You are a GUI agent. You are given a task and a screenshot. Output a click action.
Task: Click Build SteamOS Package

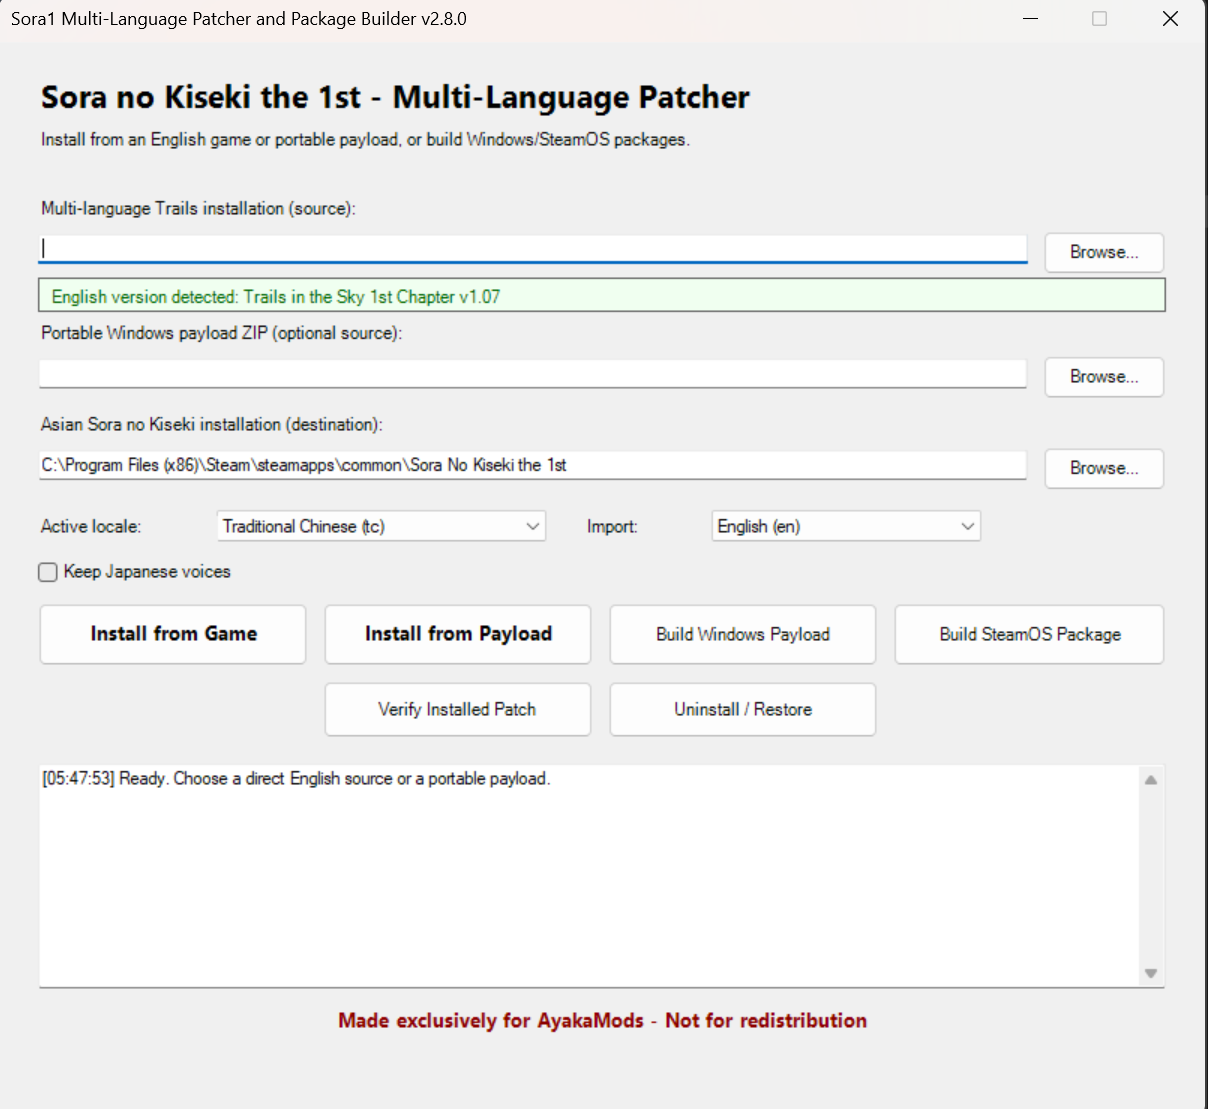(1030, 634)
